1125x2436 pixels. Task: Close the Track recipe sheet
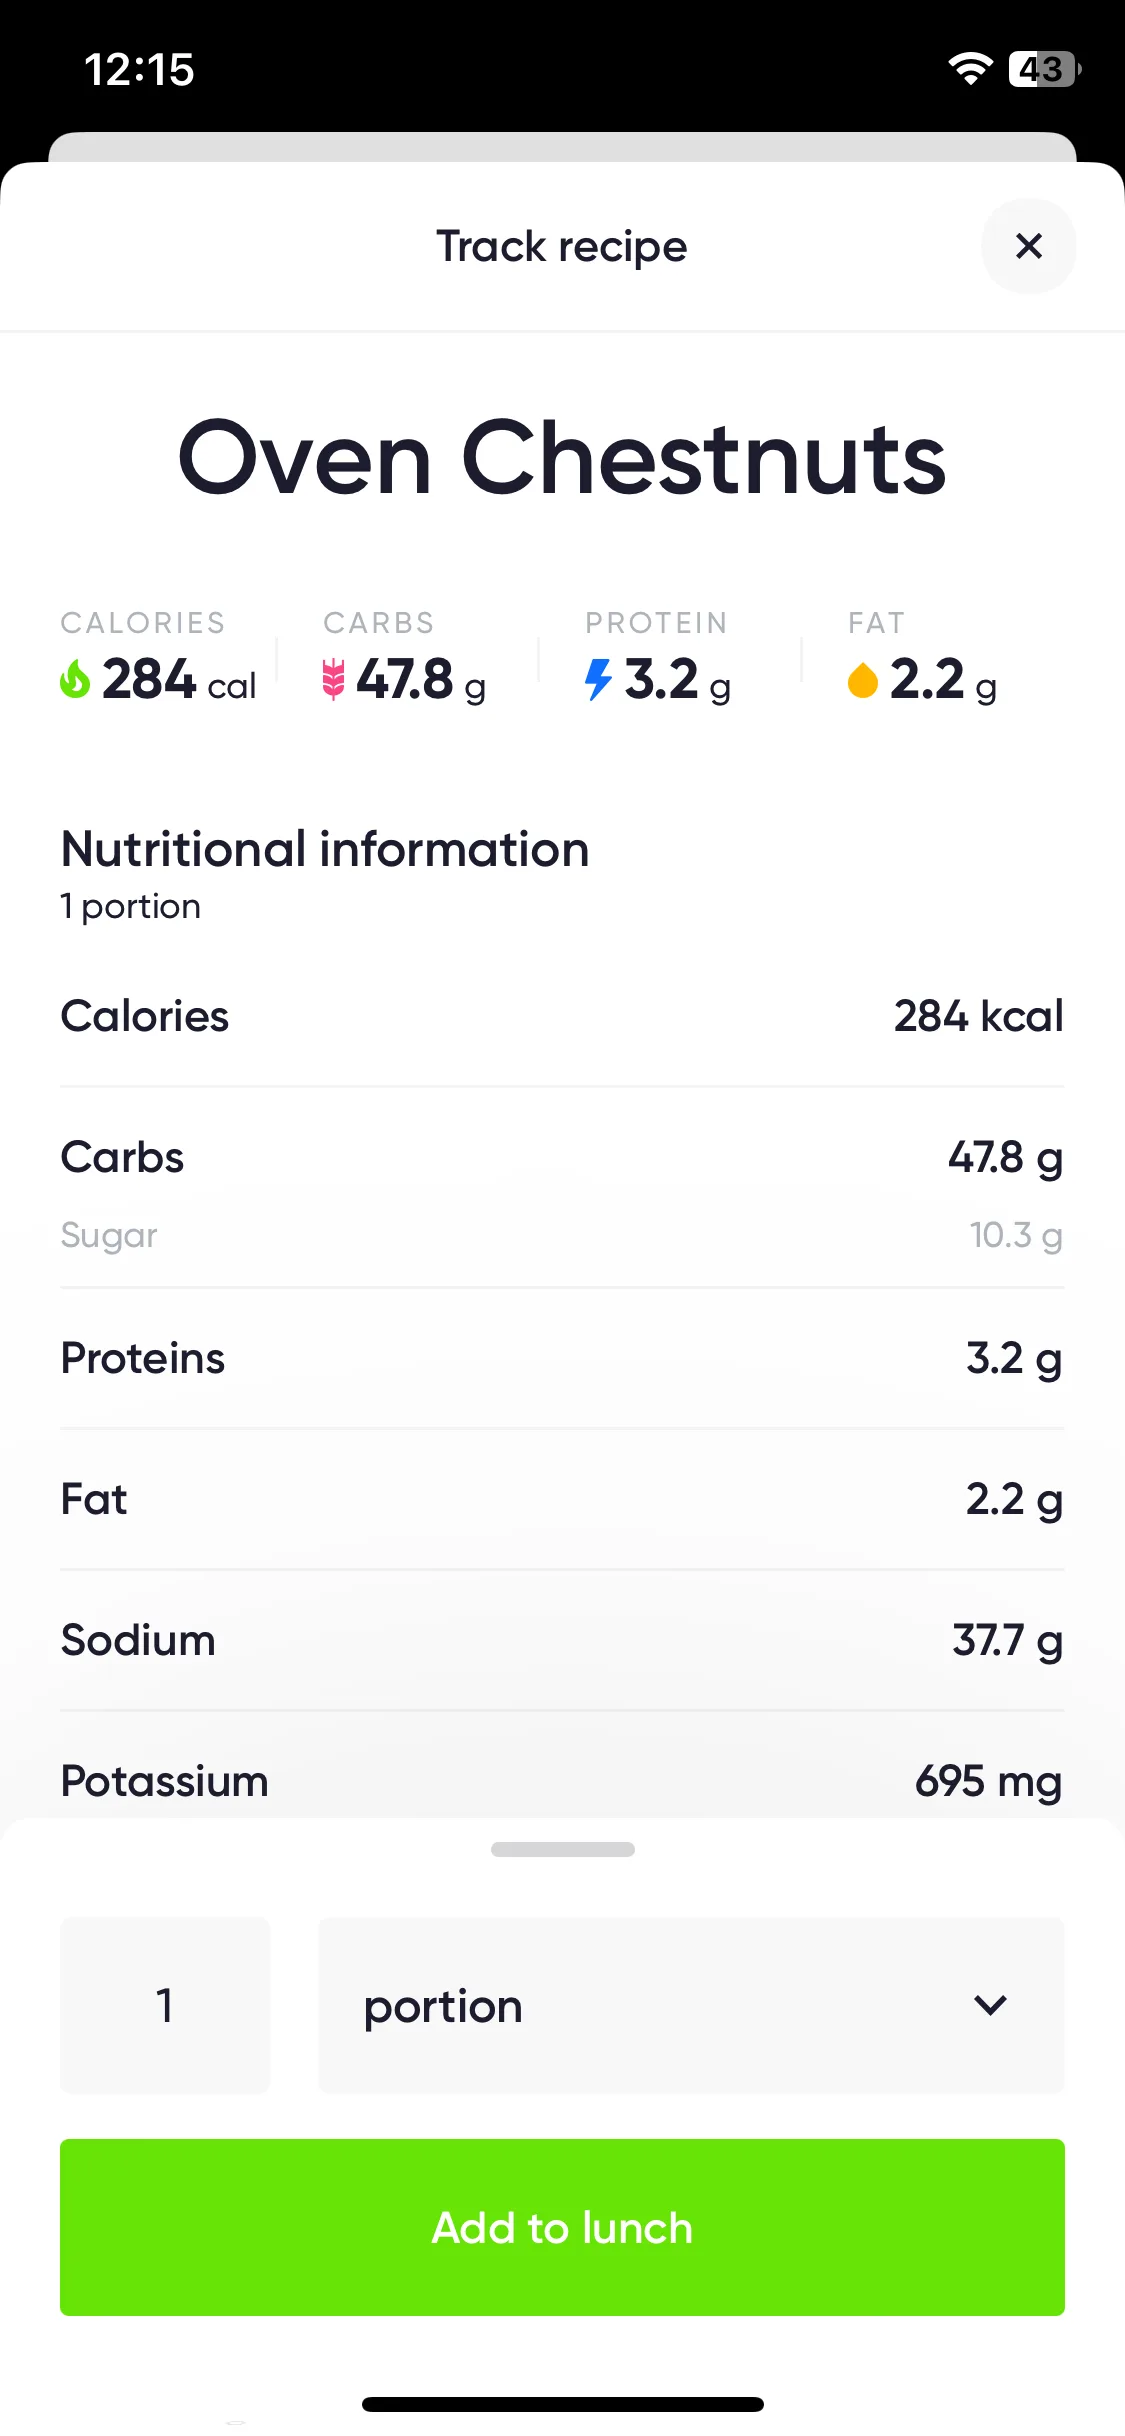[1028, 246]
